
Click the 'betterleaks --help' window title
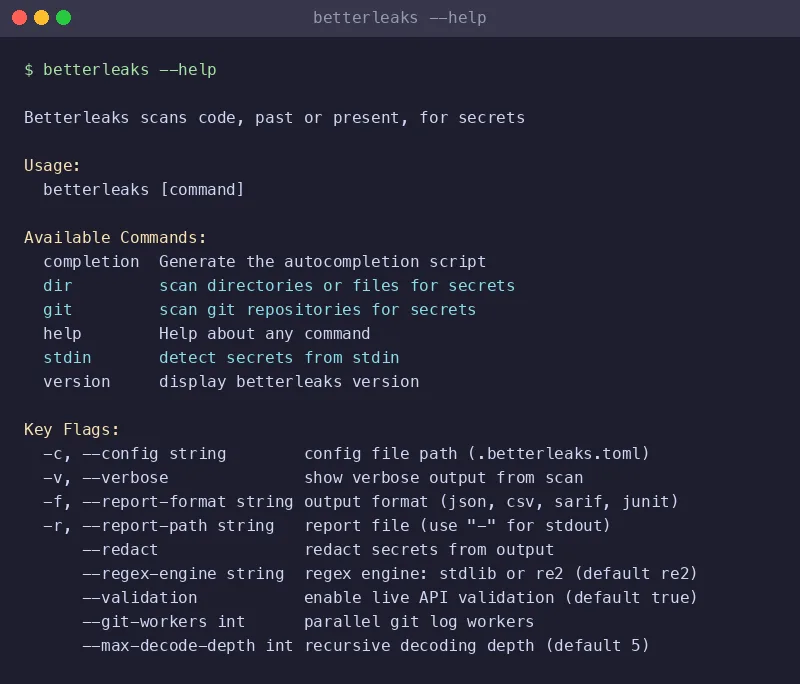click(399, 17)
